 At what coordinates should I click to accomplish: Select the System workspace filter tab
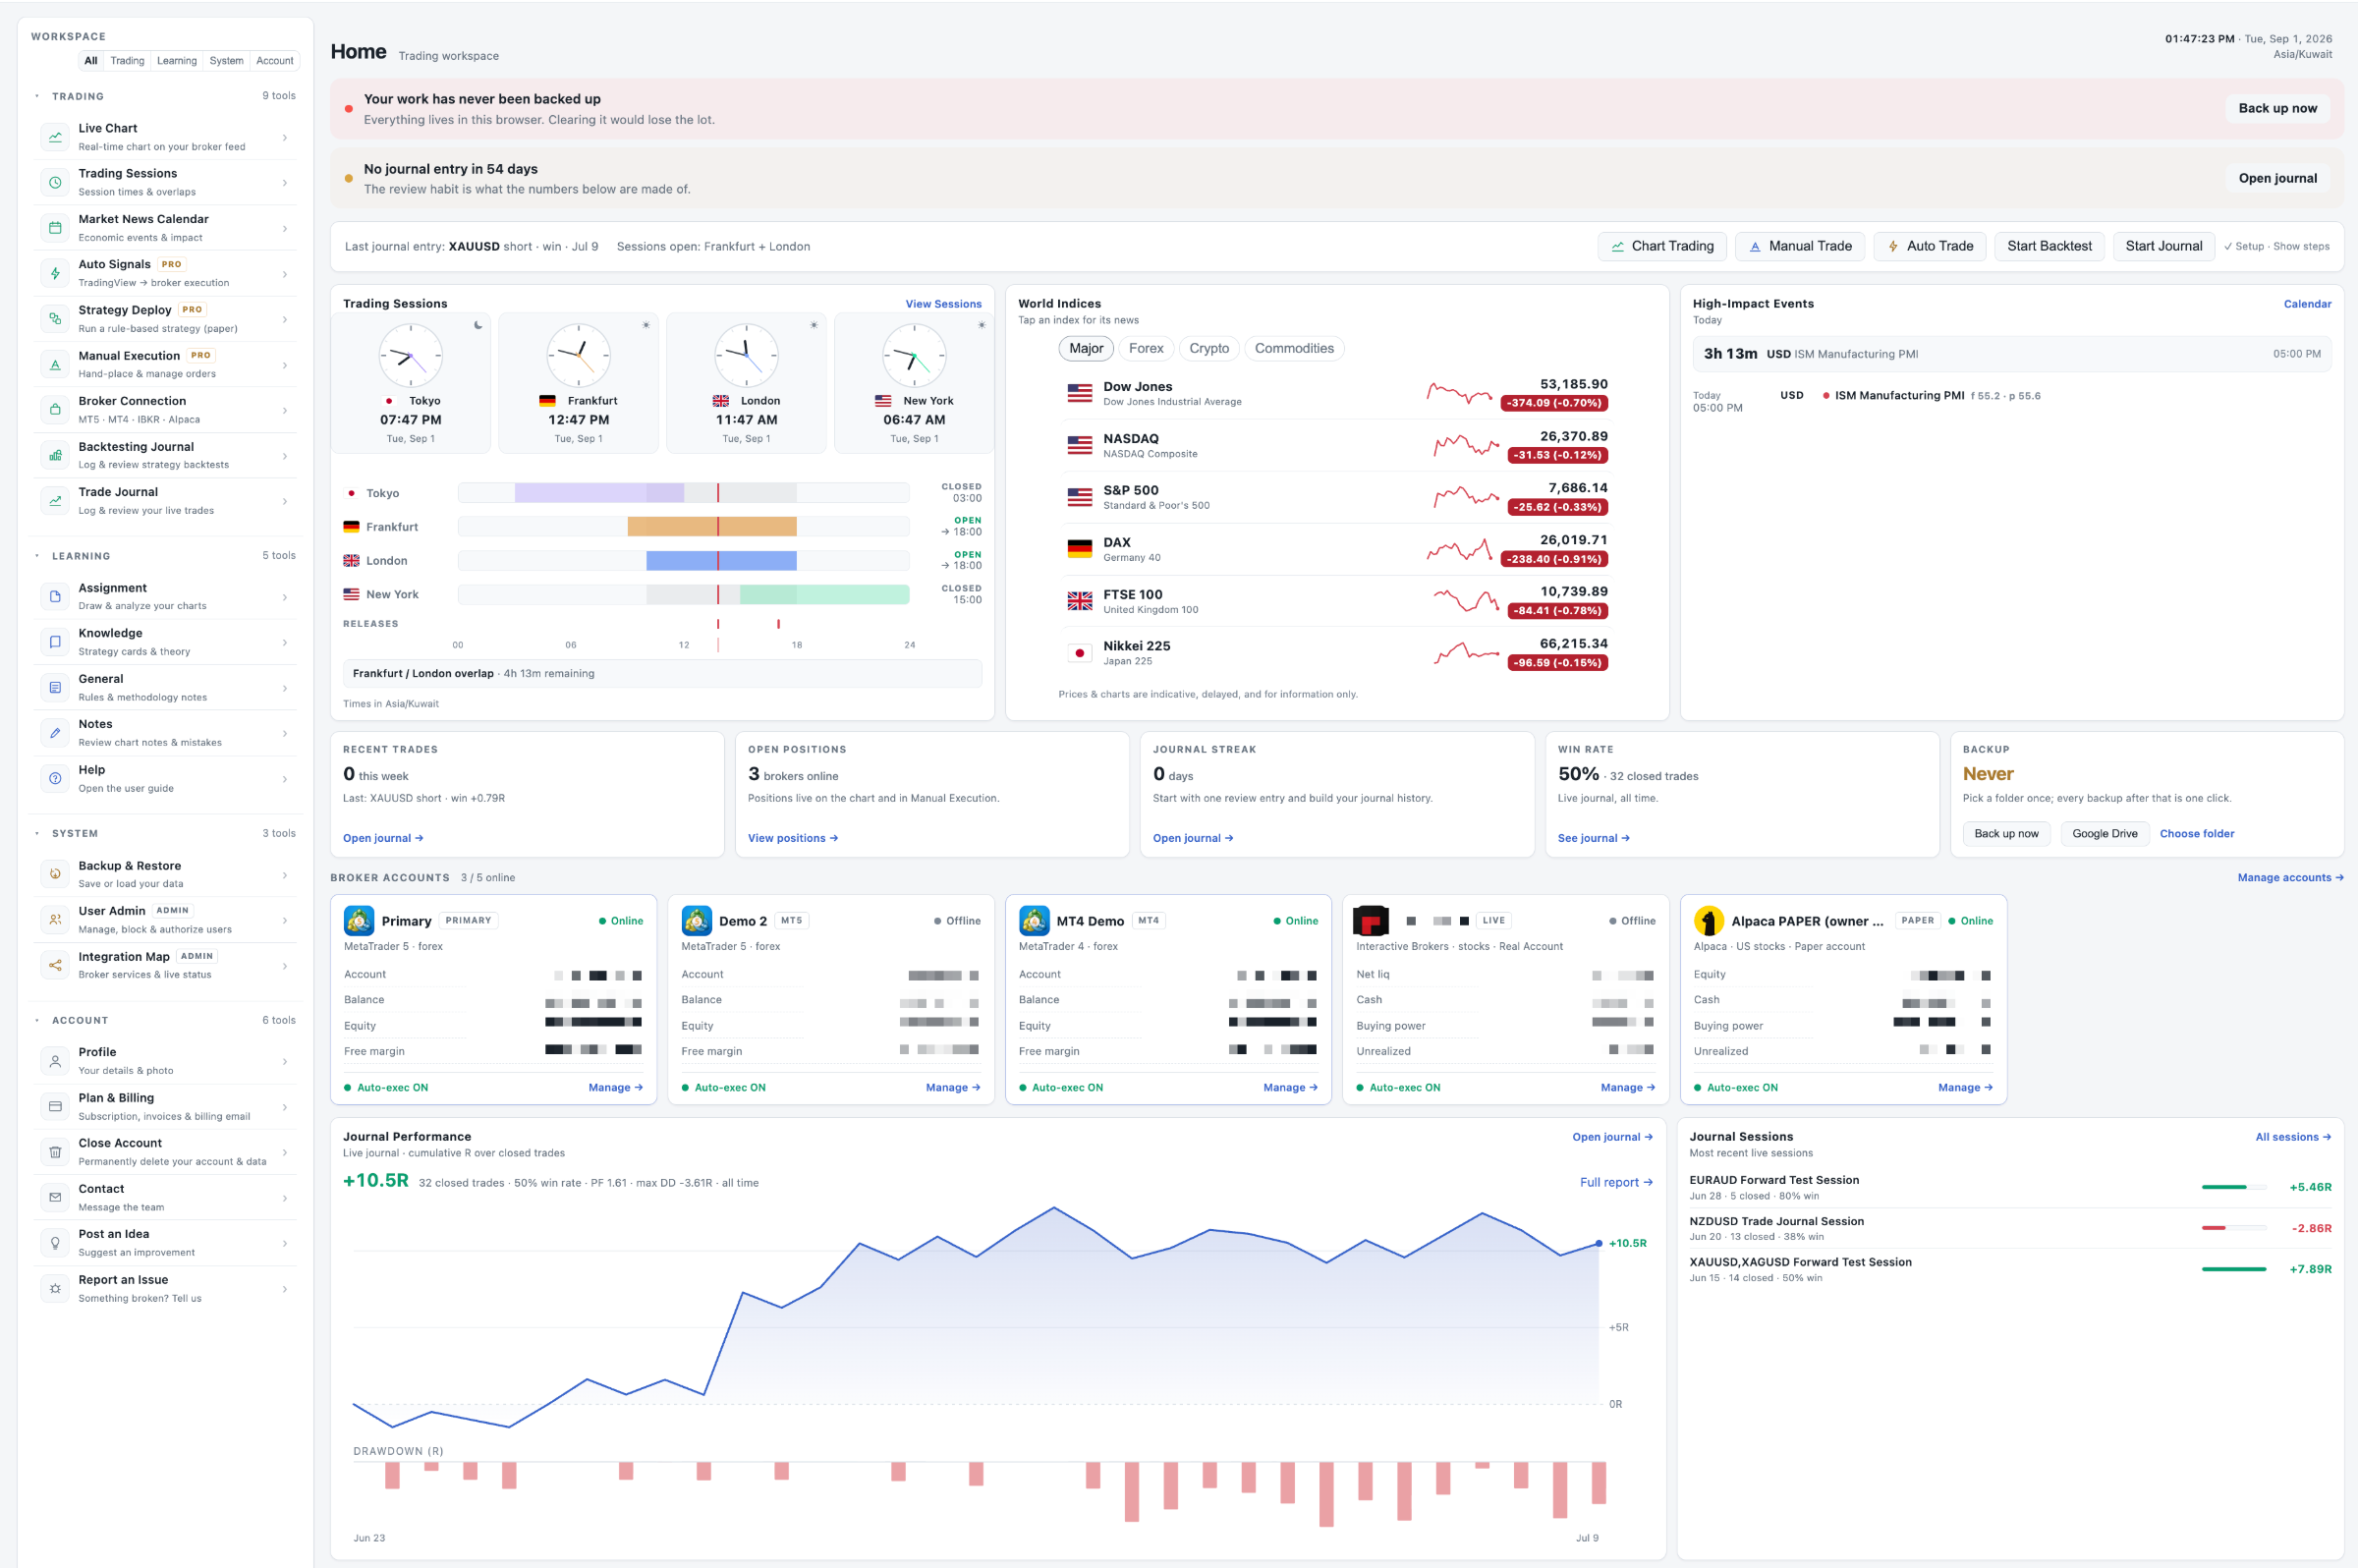[226, 61]
